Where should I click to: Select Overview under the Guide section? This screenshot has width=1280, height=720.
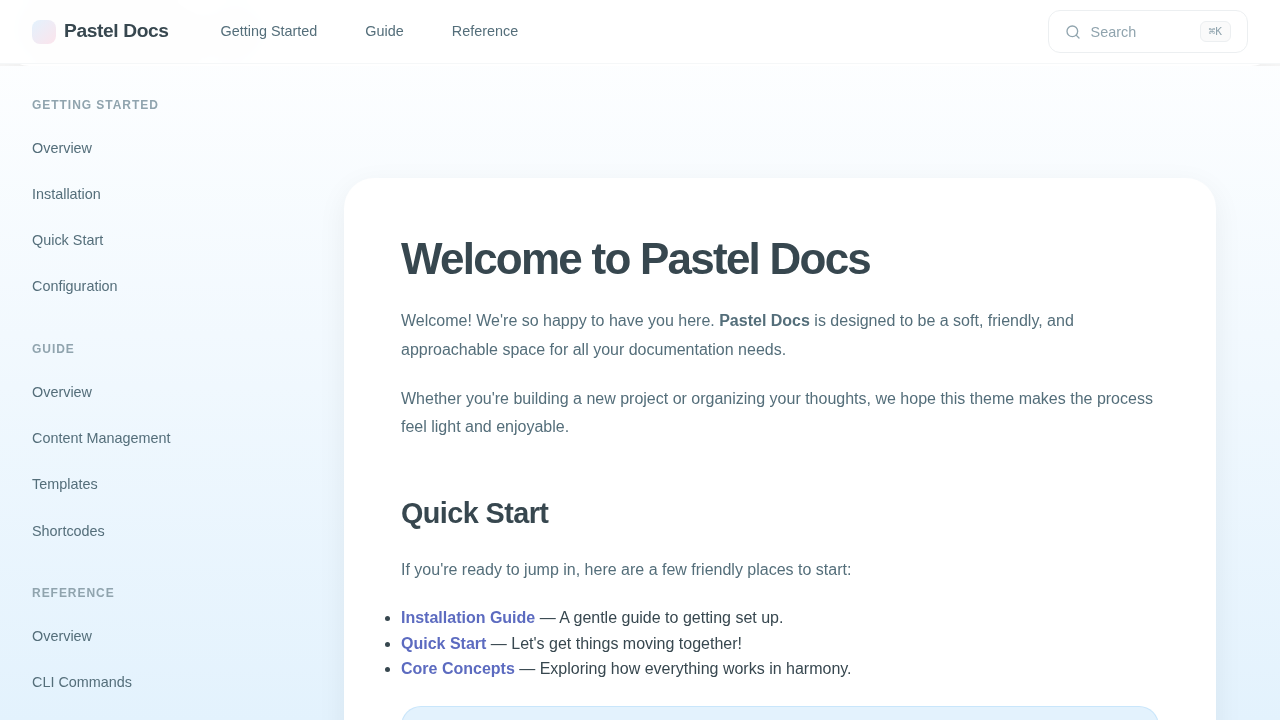pos(62,392)
